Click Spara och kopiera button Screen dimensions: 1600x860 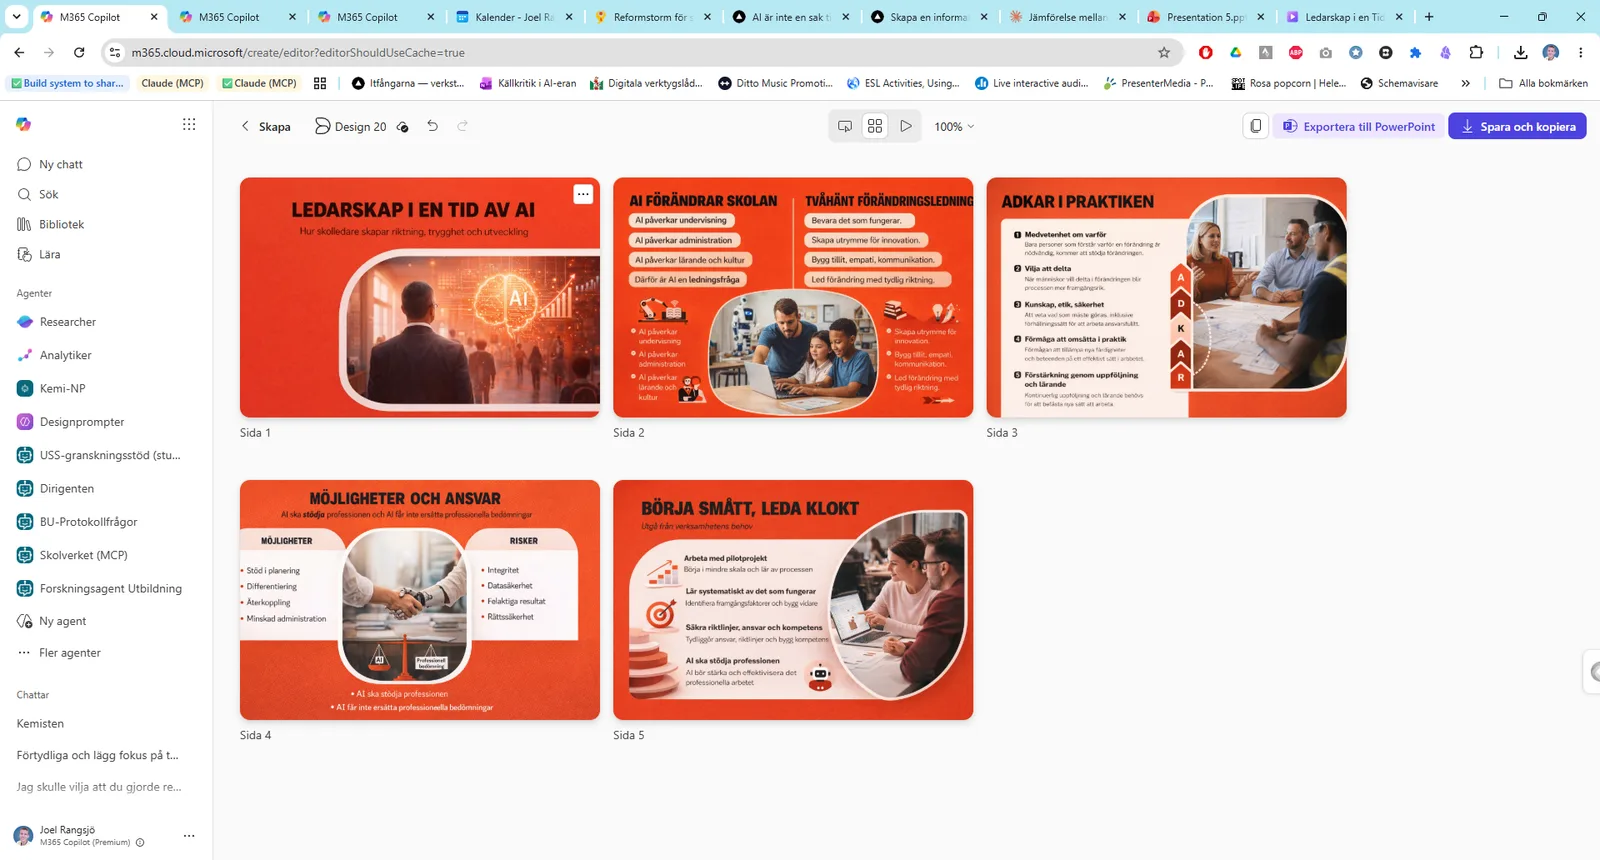pos(1517,127)
